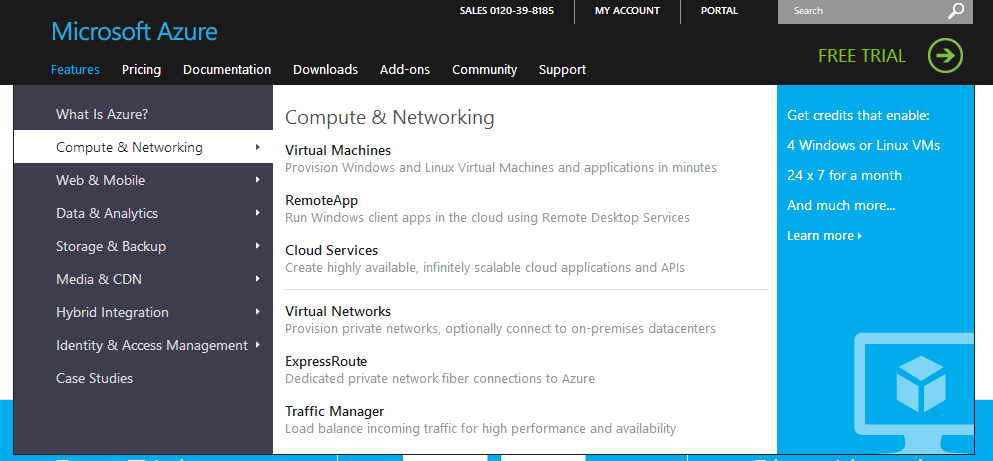Viewport: 993px width, 461px height.
Task: Open the Features menu
Action: (x=75, y=70)
